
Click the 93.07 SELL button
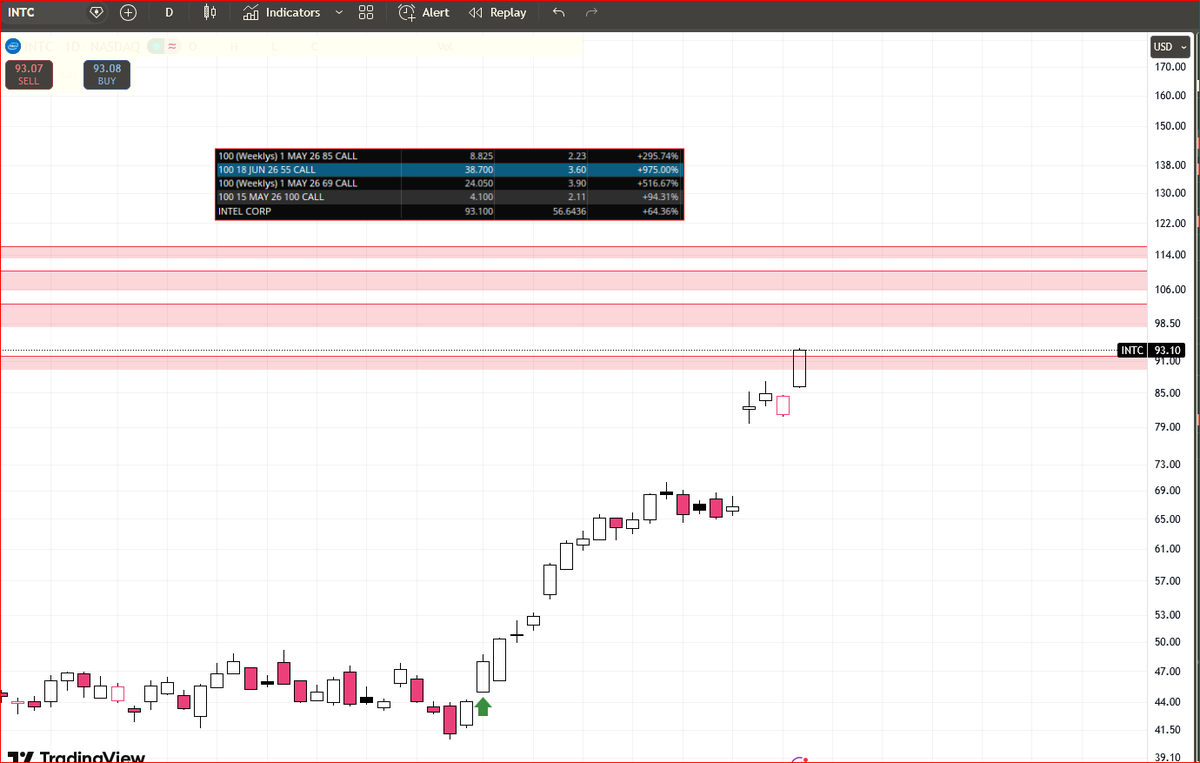[x=28, y=75]
